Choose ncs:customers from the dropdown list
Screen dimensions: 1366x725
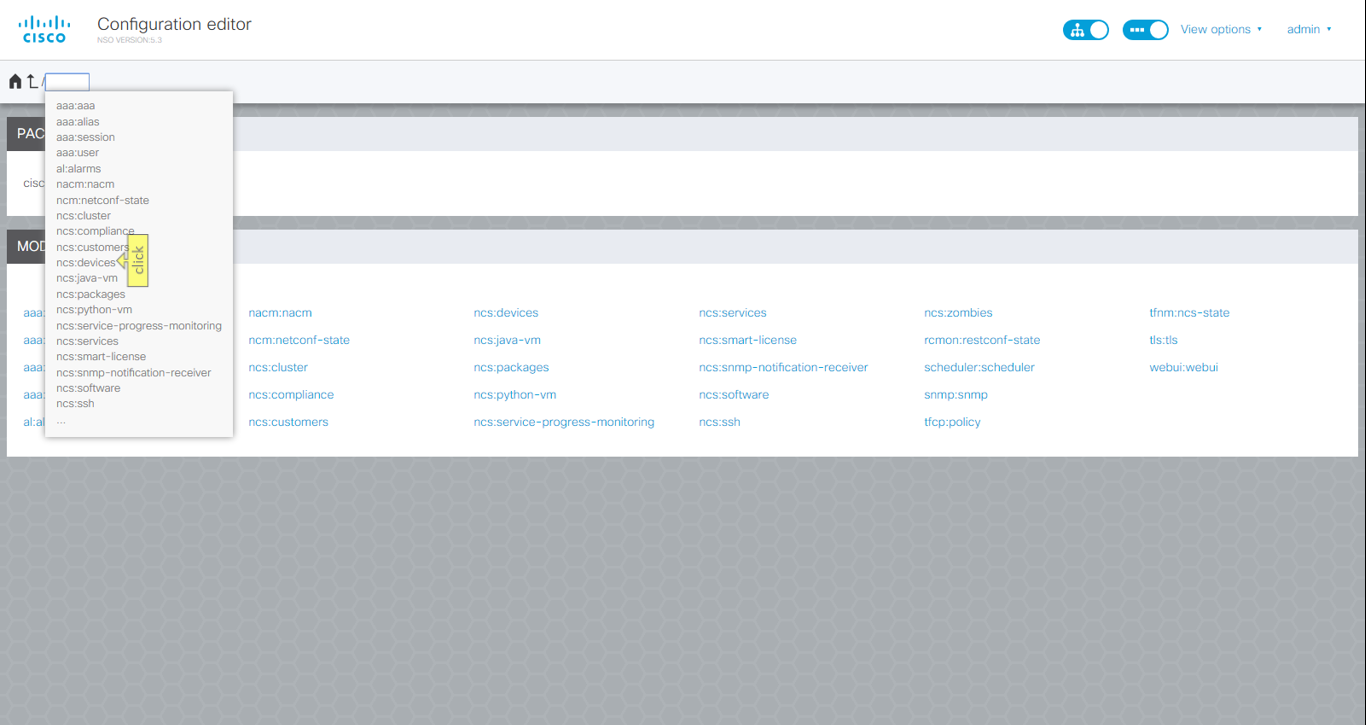tap(92, 247)
